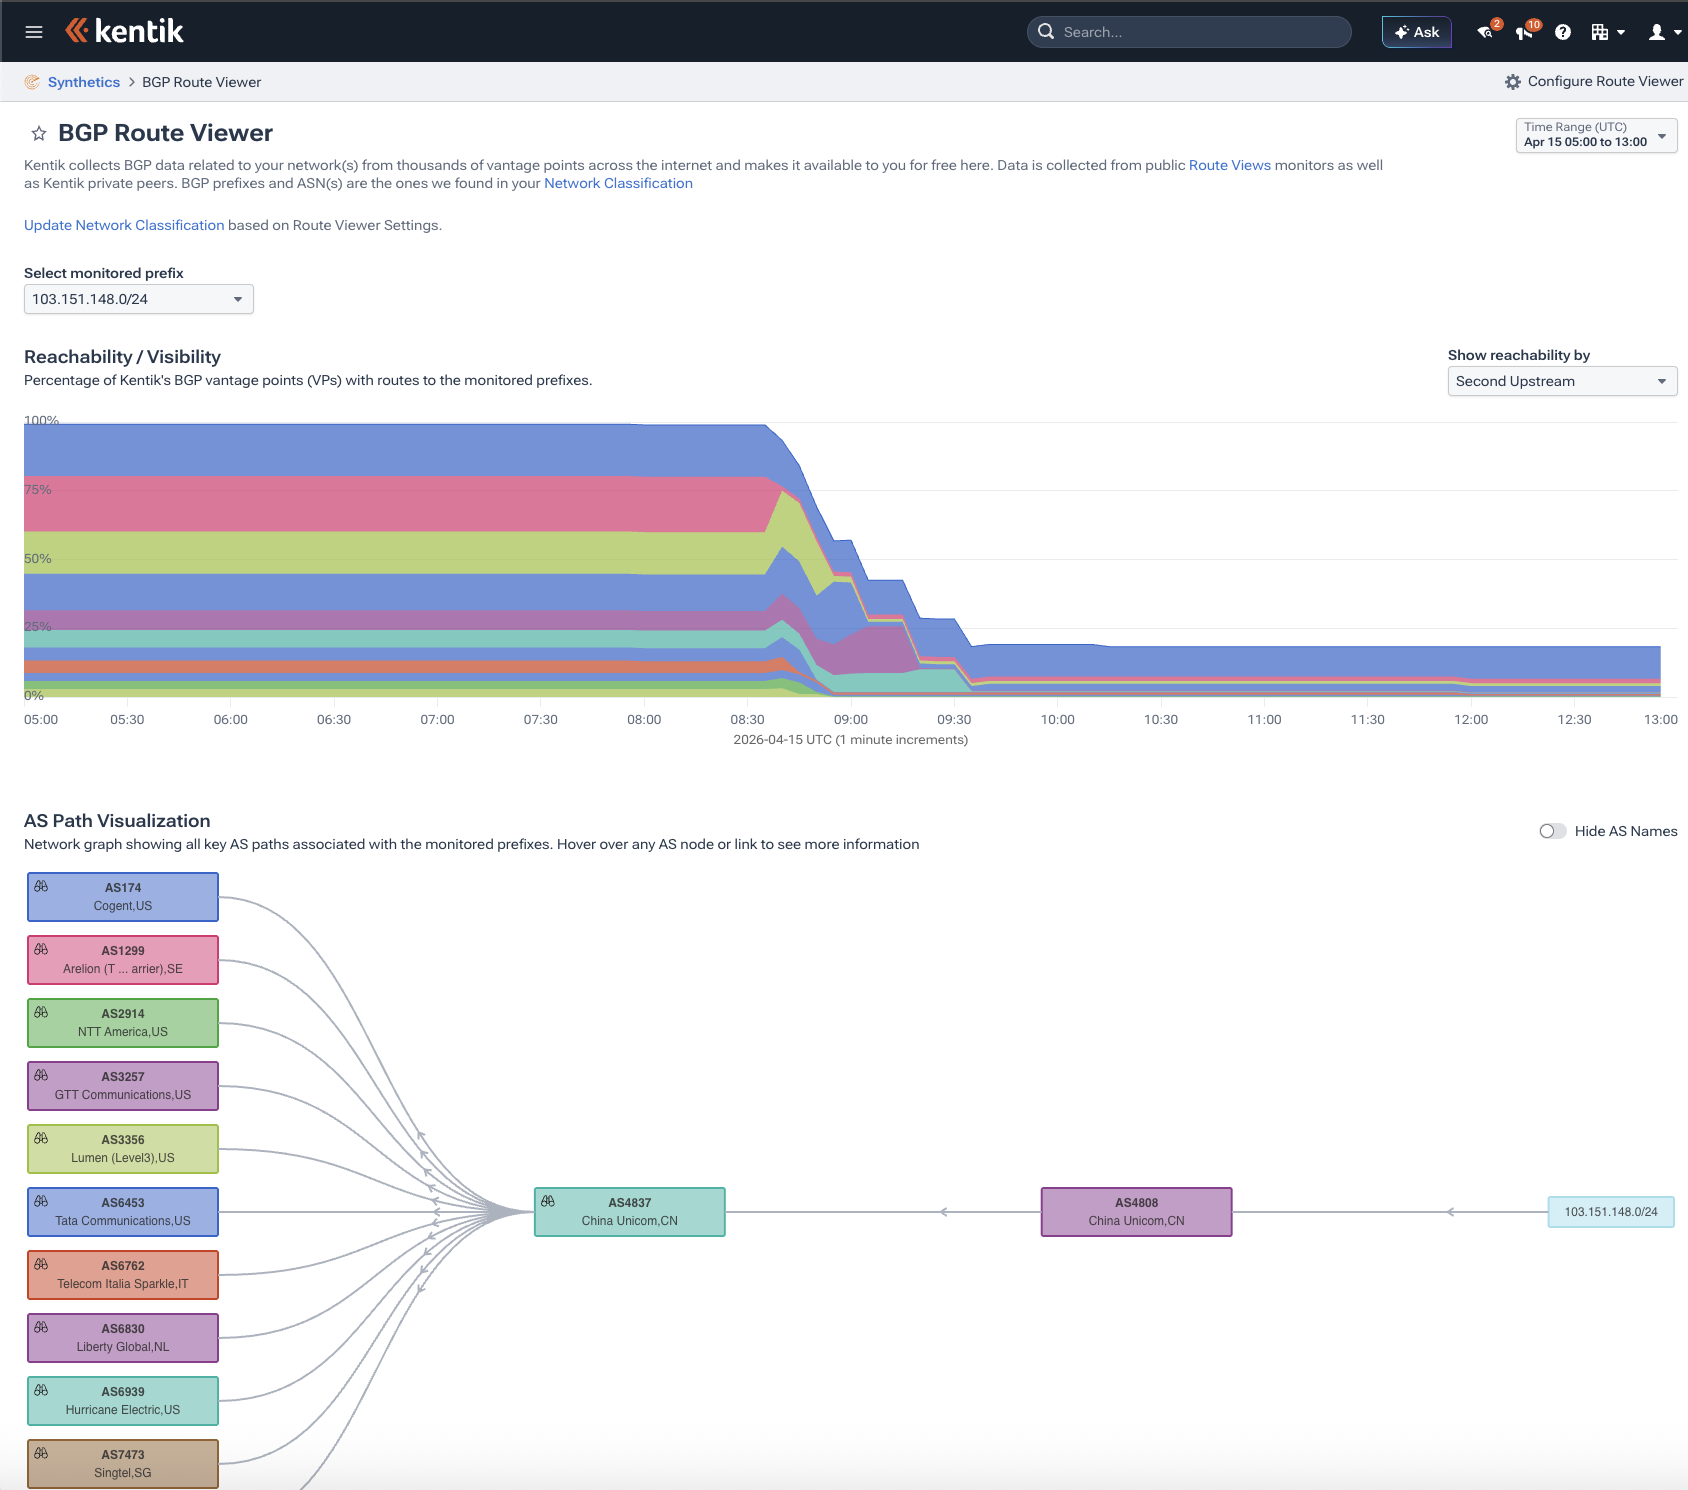Click the BGP Route Viewer breadcrumb text
This screenshot has width=1688, height=1490.
click(201, 82)
